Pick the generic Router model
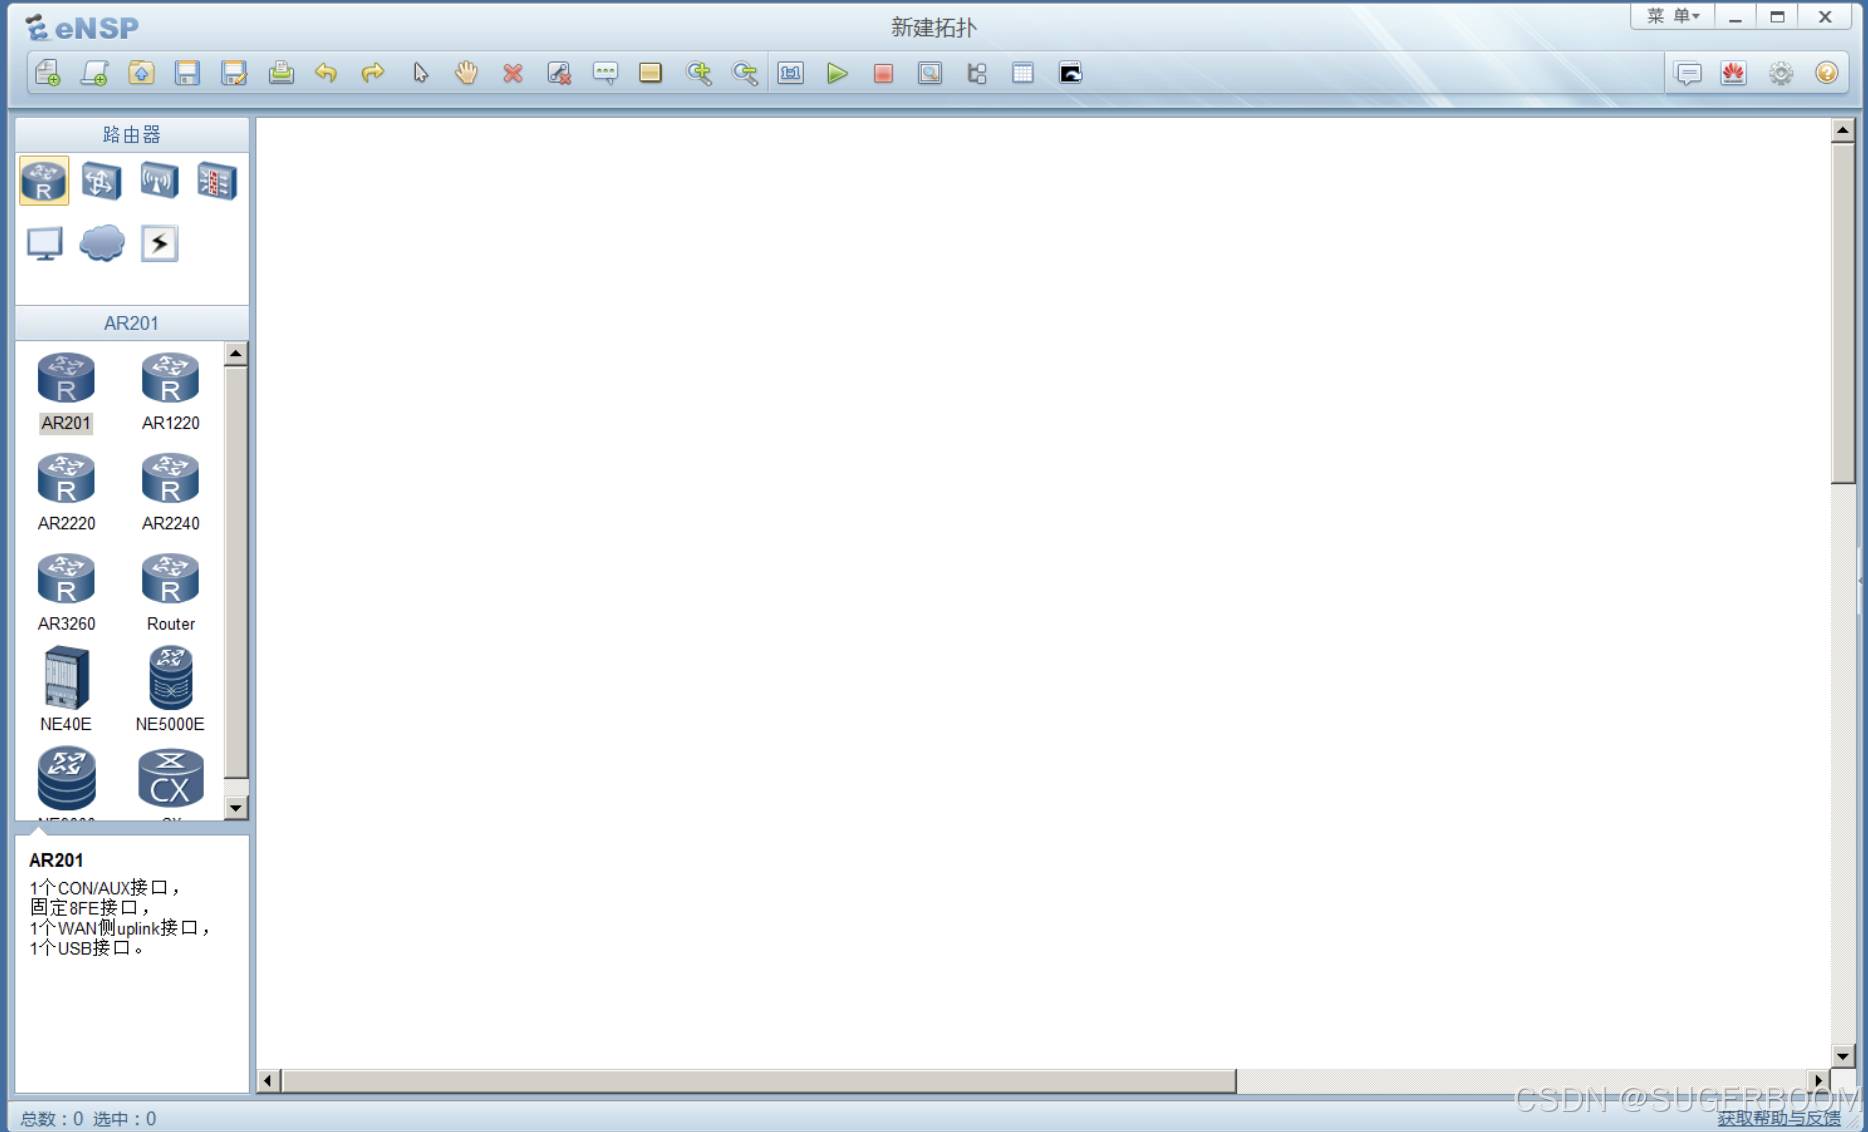The width and height of the screenshot is (1868, 1132). (x=170, y=592)
